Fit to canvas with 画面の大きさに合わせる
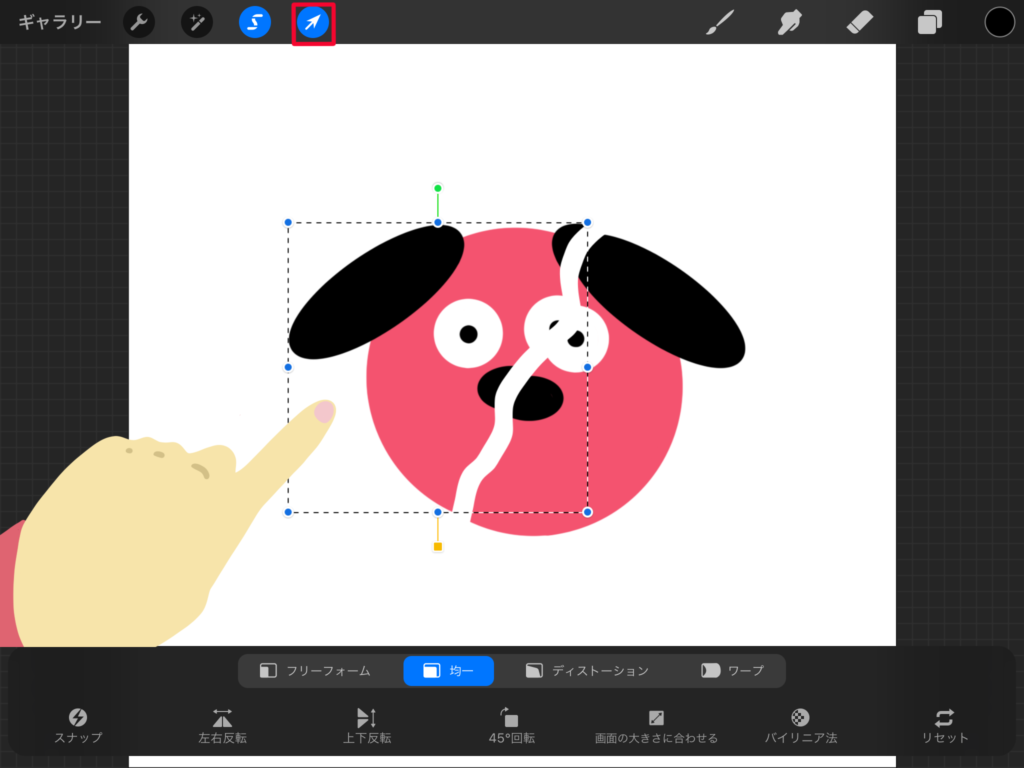Viewport: 1024px width, 768px height. pos(656,726)
